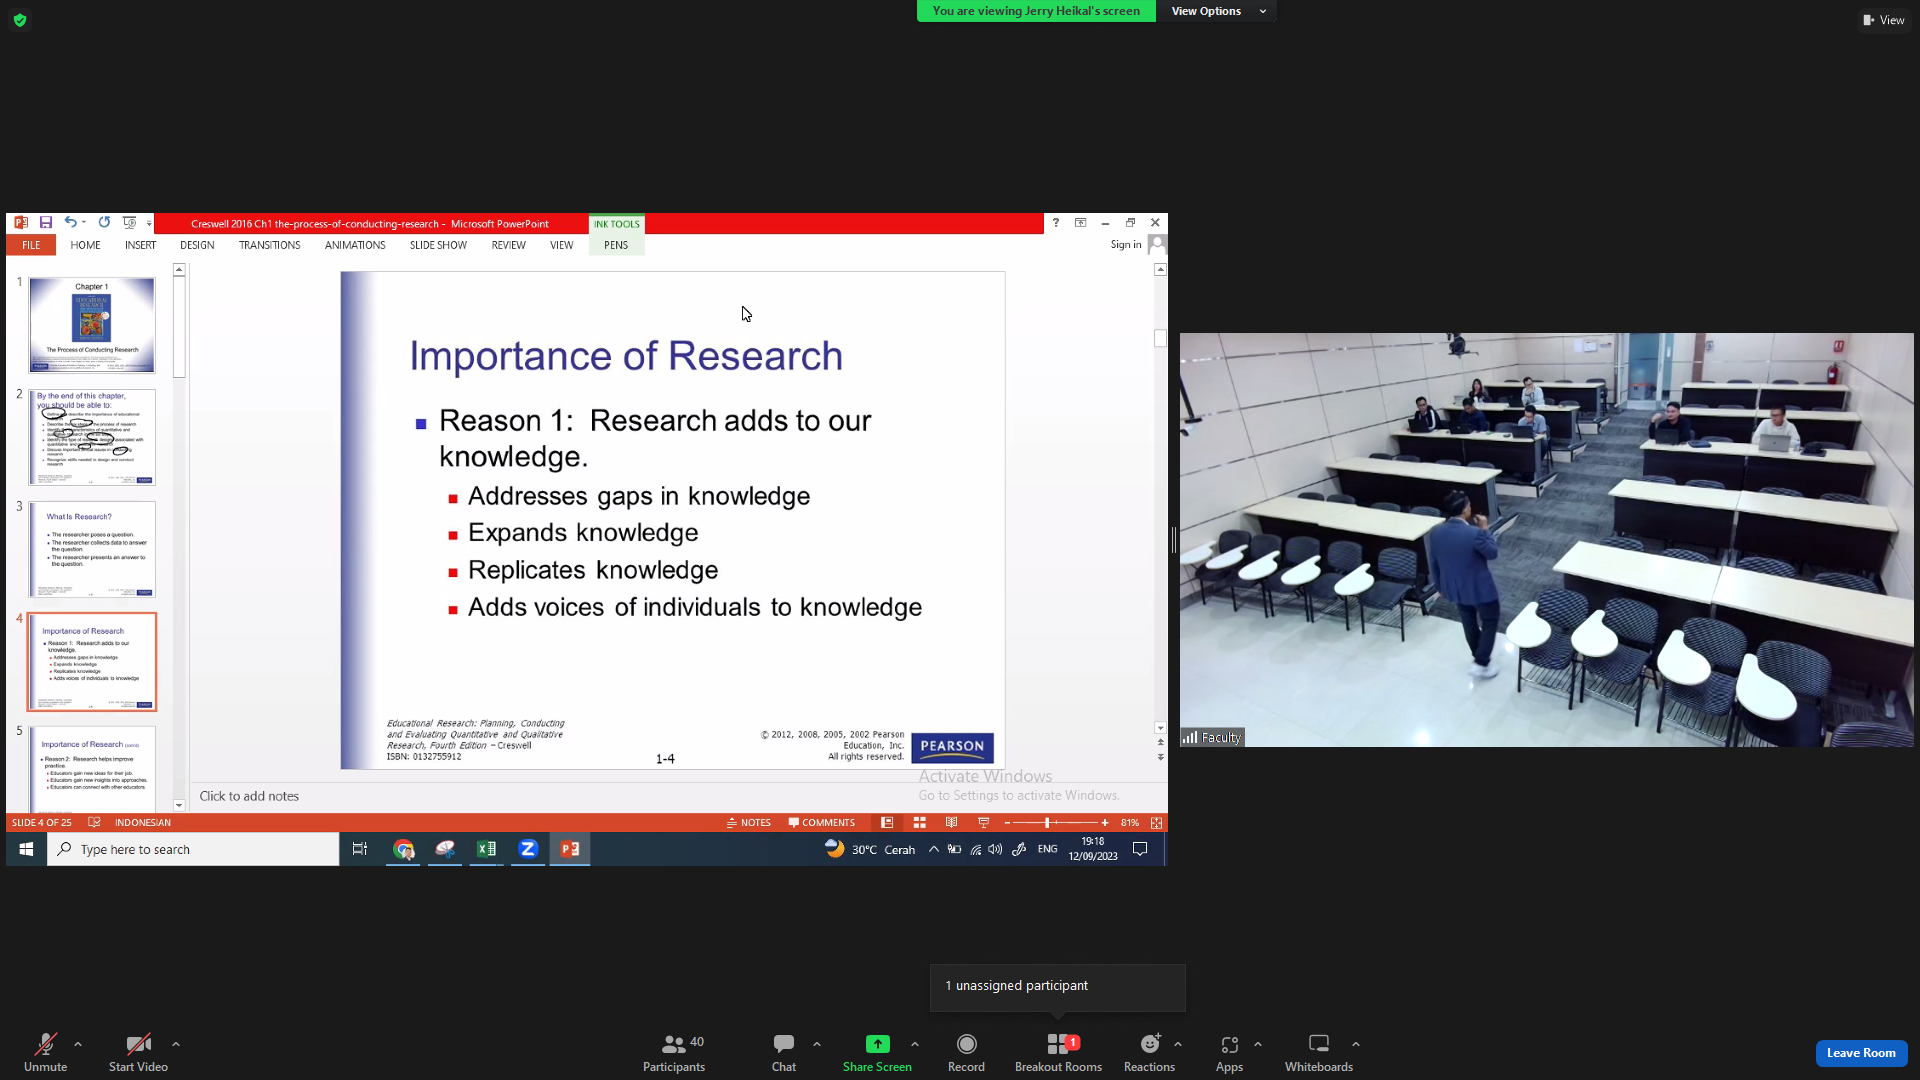Open Chrome from the shared taskbar
The image size is (1920, 1080).
[x=403, y=849]
